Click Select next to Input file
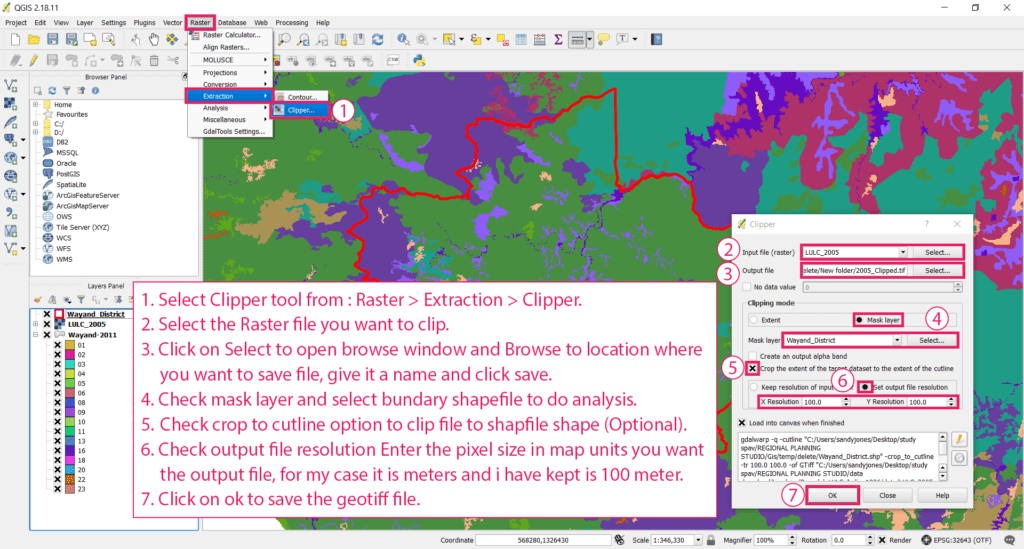 click(937, 252)
